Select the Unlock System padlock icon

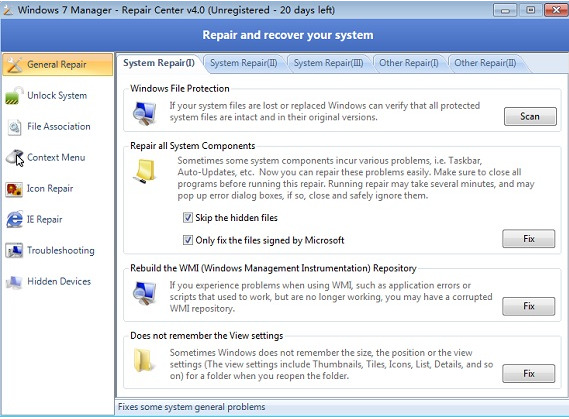click(14, 96)
